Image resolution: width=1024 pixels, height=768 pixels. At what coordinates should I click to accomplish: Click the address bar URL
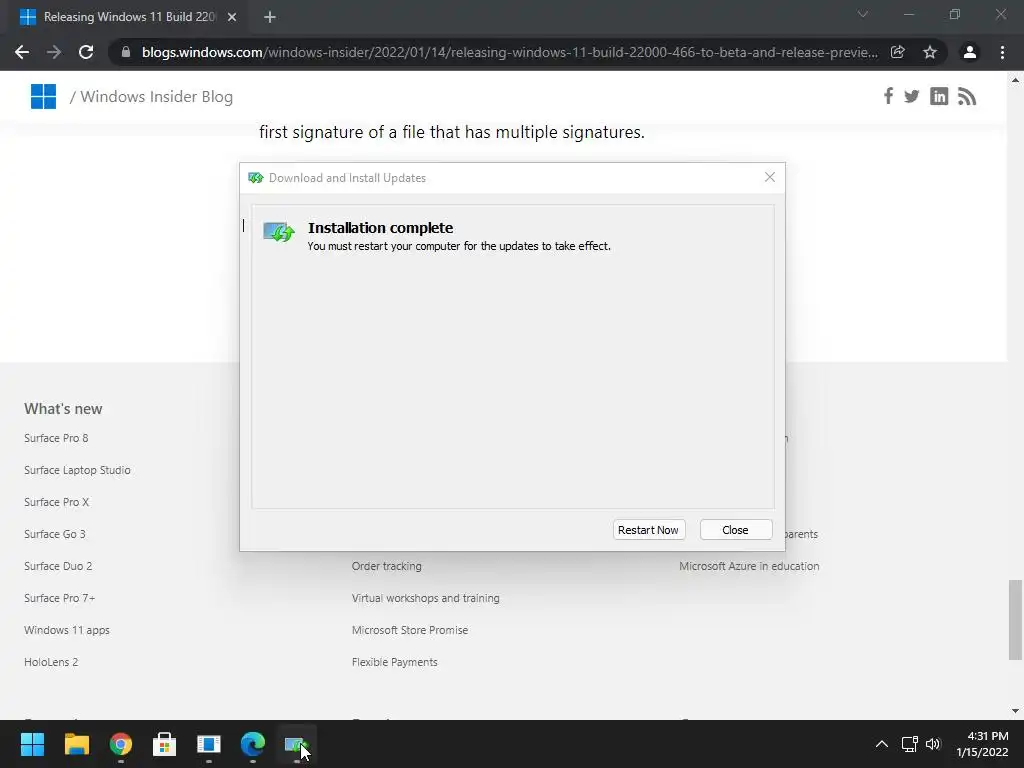(x=509, y=52)
